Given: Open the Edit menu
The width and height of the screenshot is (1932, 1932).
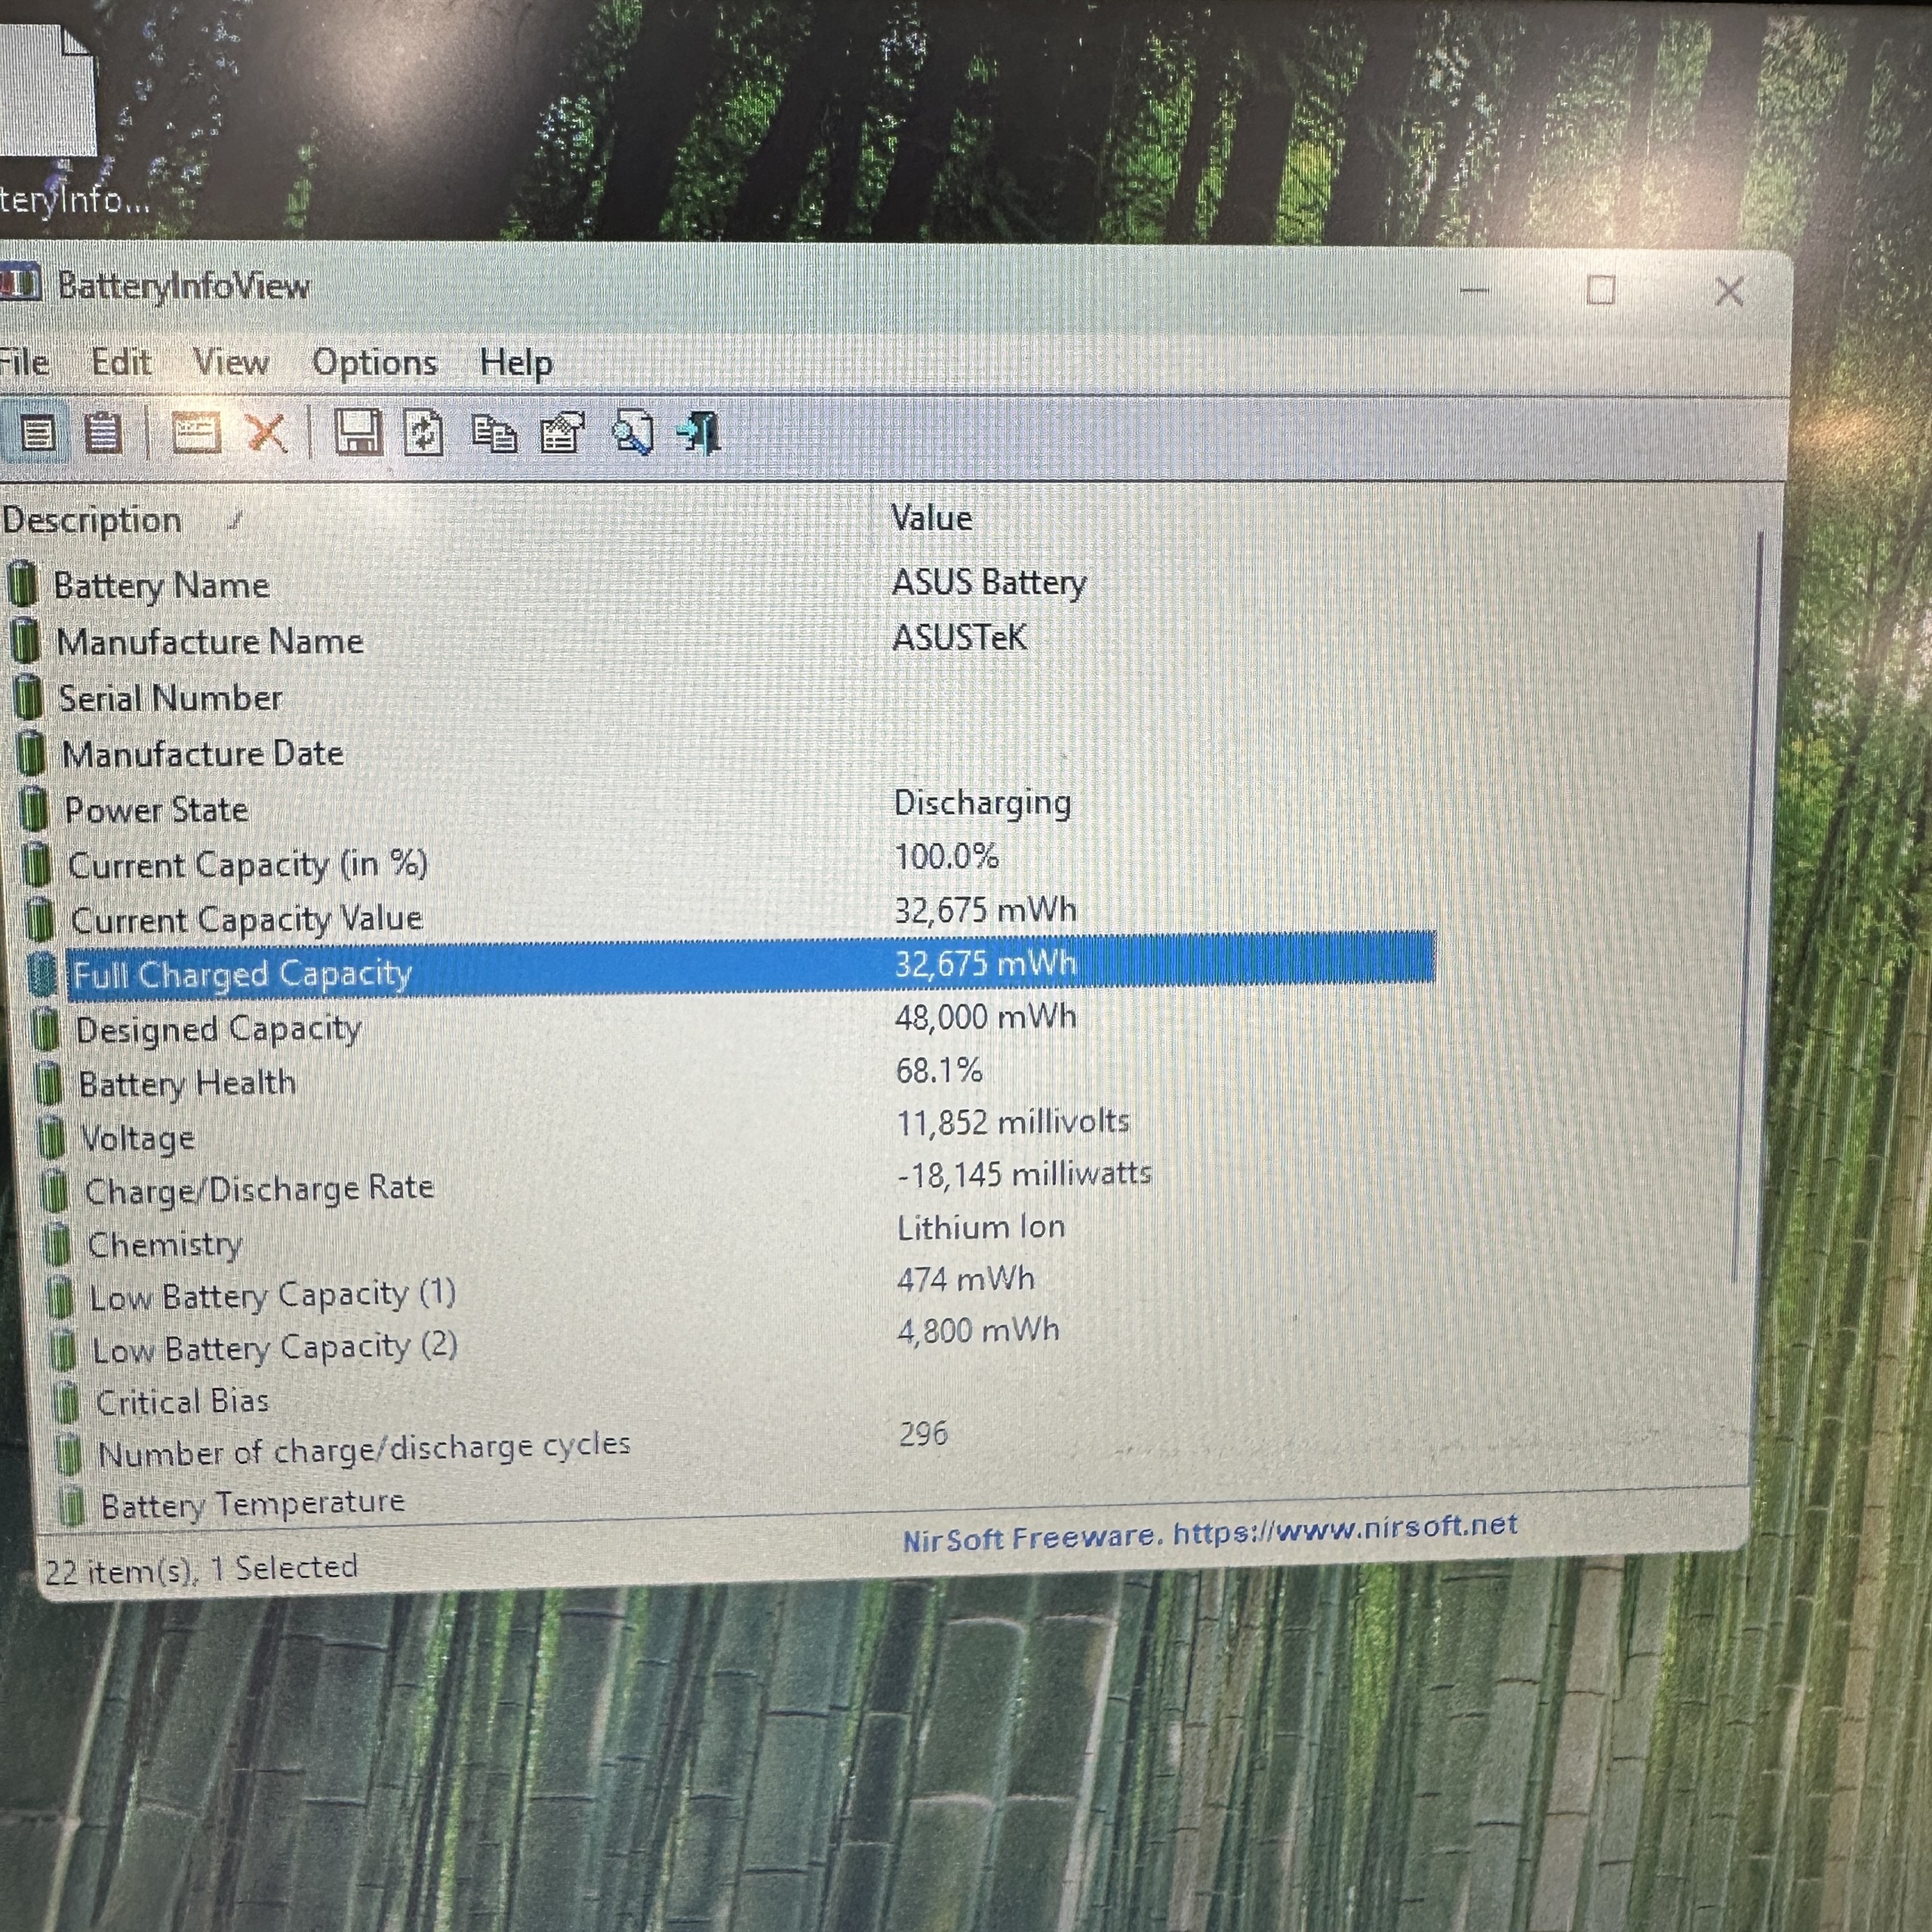Looking at the screenshot, I should pos(121,362).
